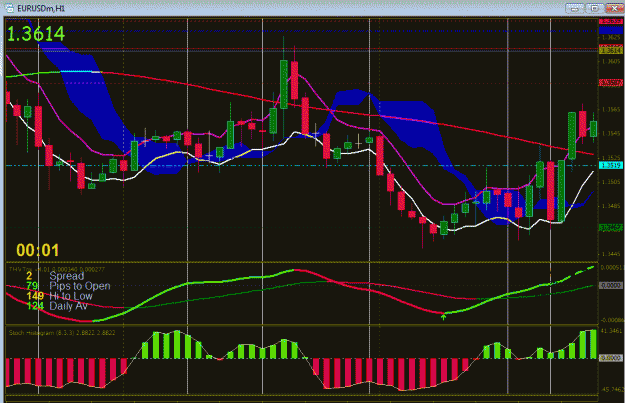Click the EURUSDm,H1 window title
This screenshot has height=403, width=625.
41,8
